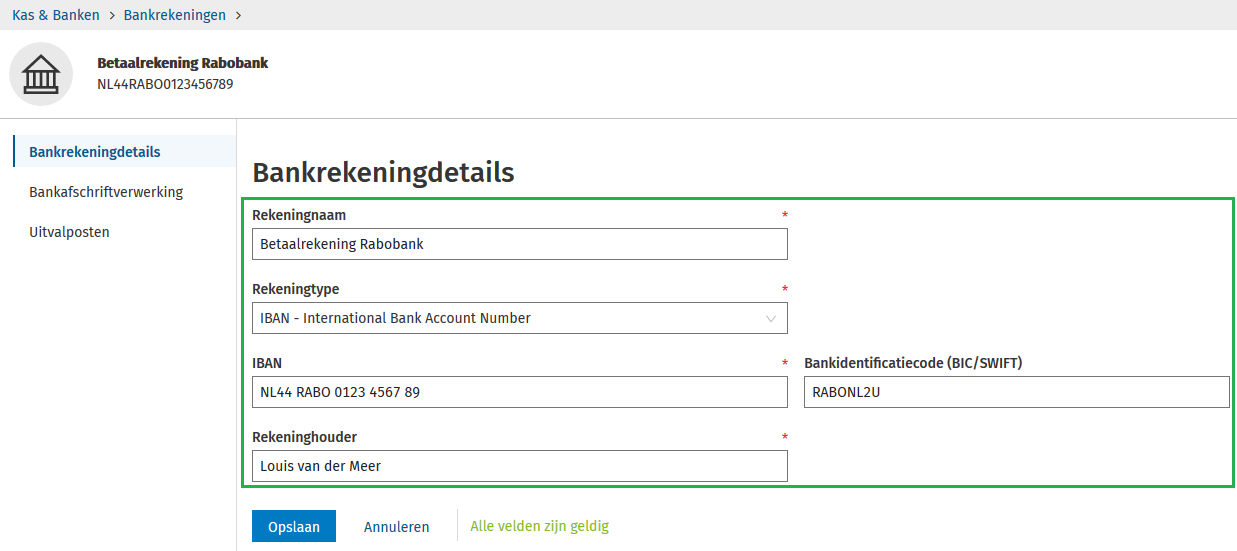Focus the Rekeningnaam text field
The width and height of the screenshot is (1237, 551).
(519, 244)
